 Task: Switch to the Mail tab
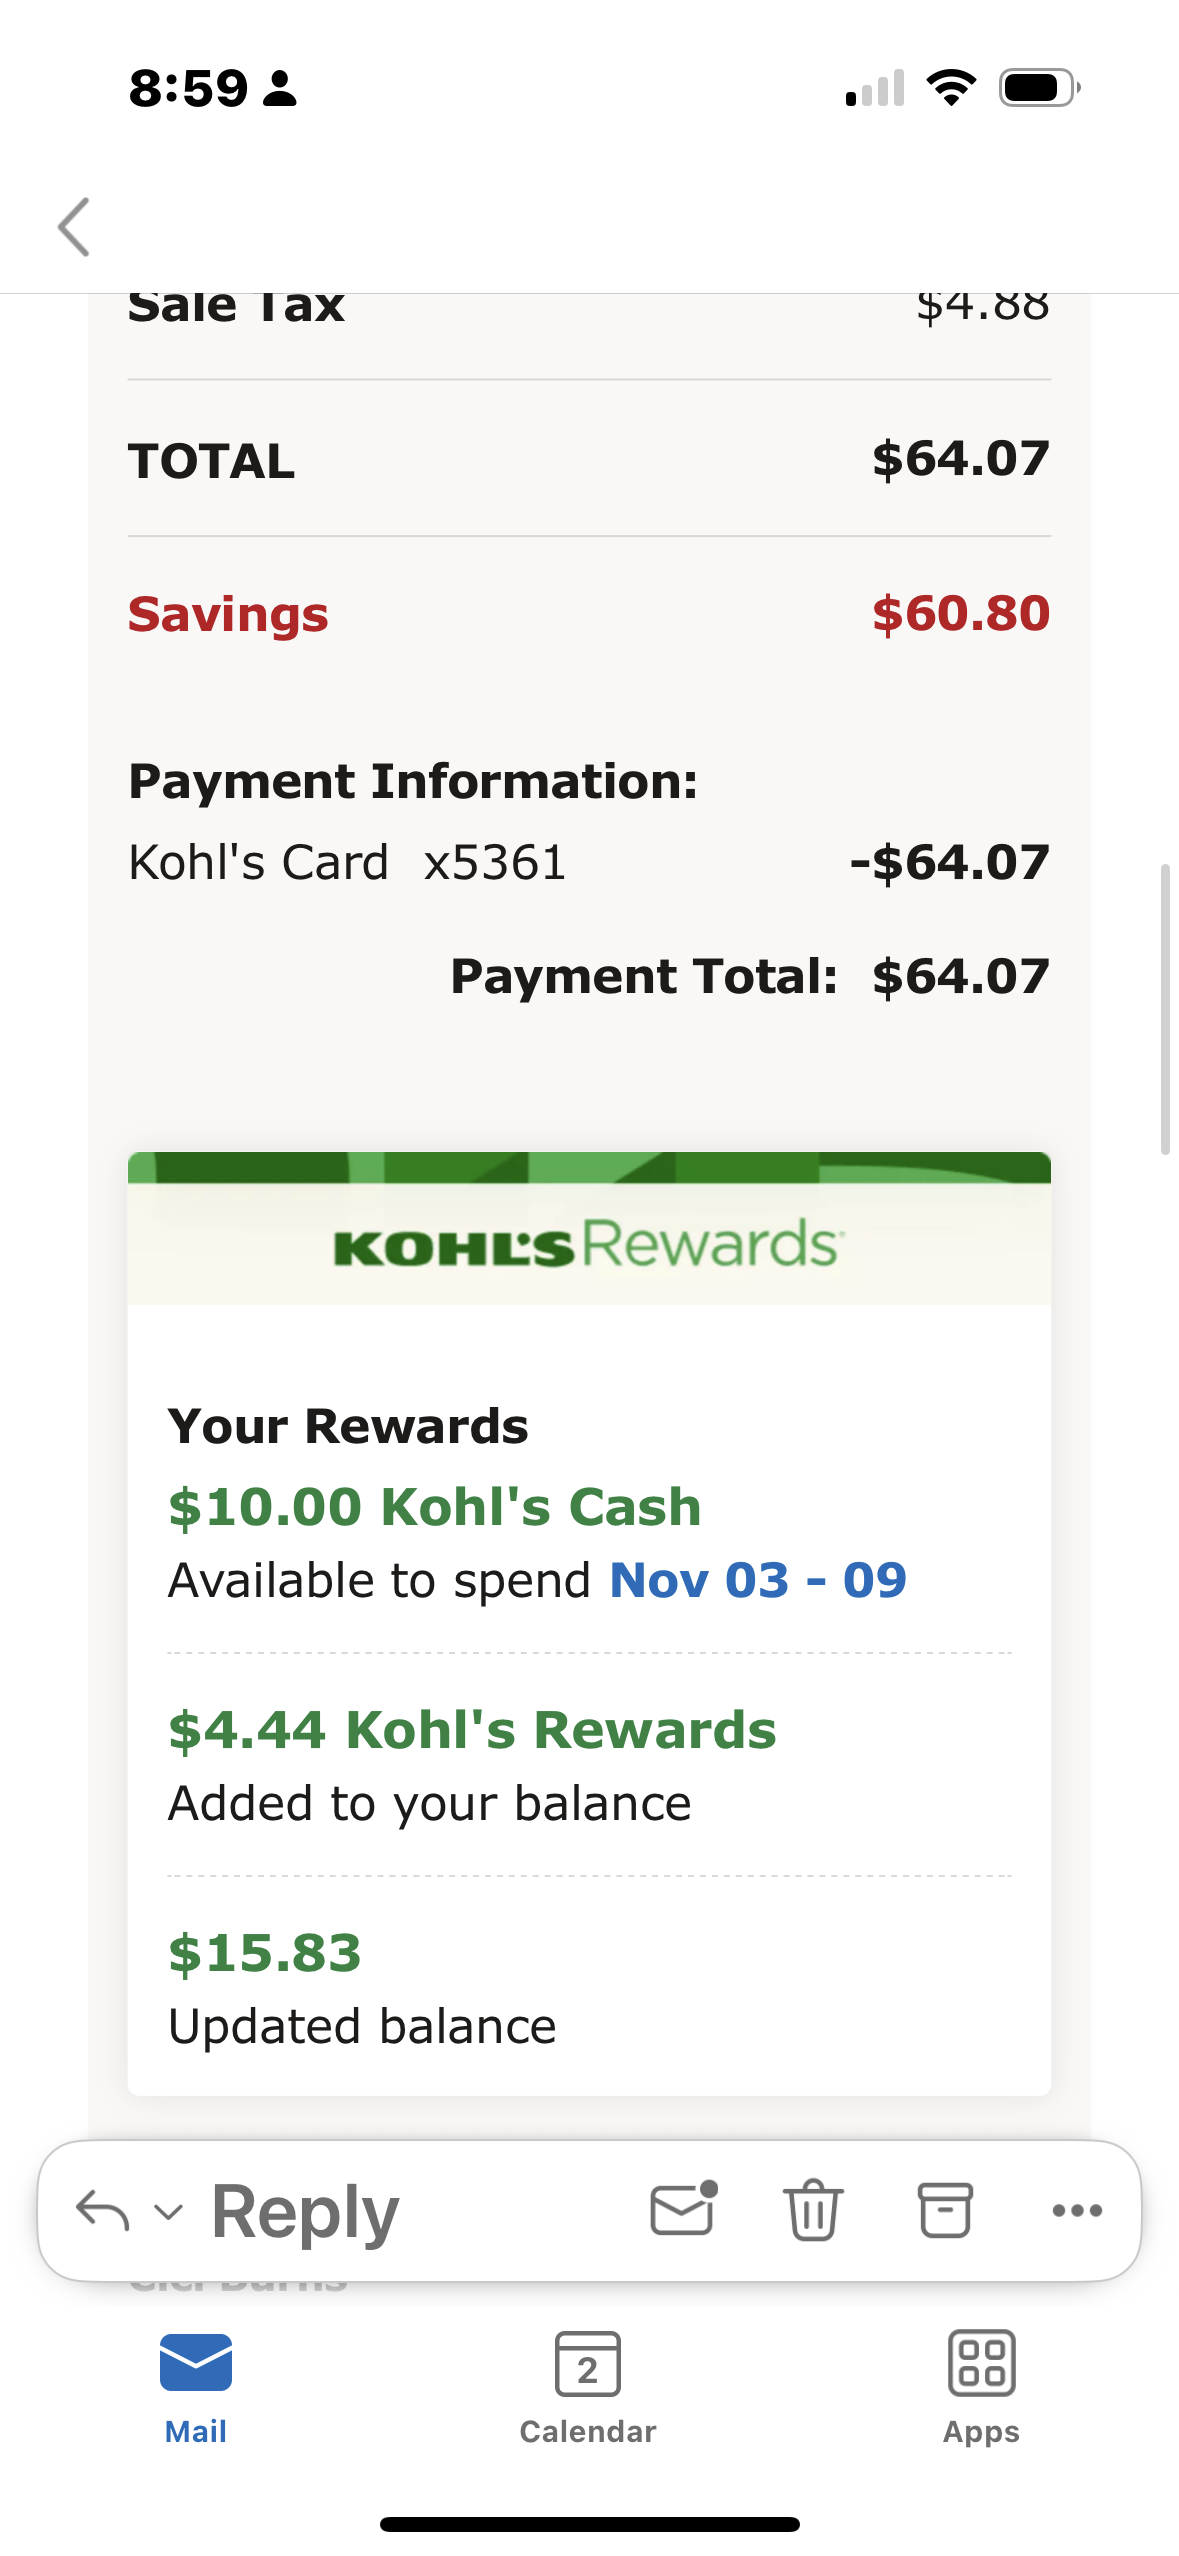(x=196, y=2389)
